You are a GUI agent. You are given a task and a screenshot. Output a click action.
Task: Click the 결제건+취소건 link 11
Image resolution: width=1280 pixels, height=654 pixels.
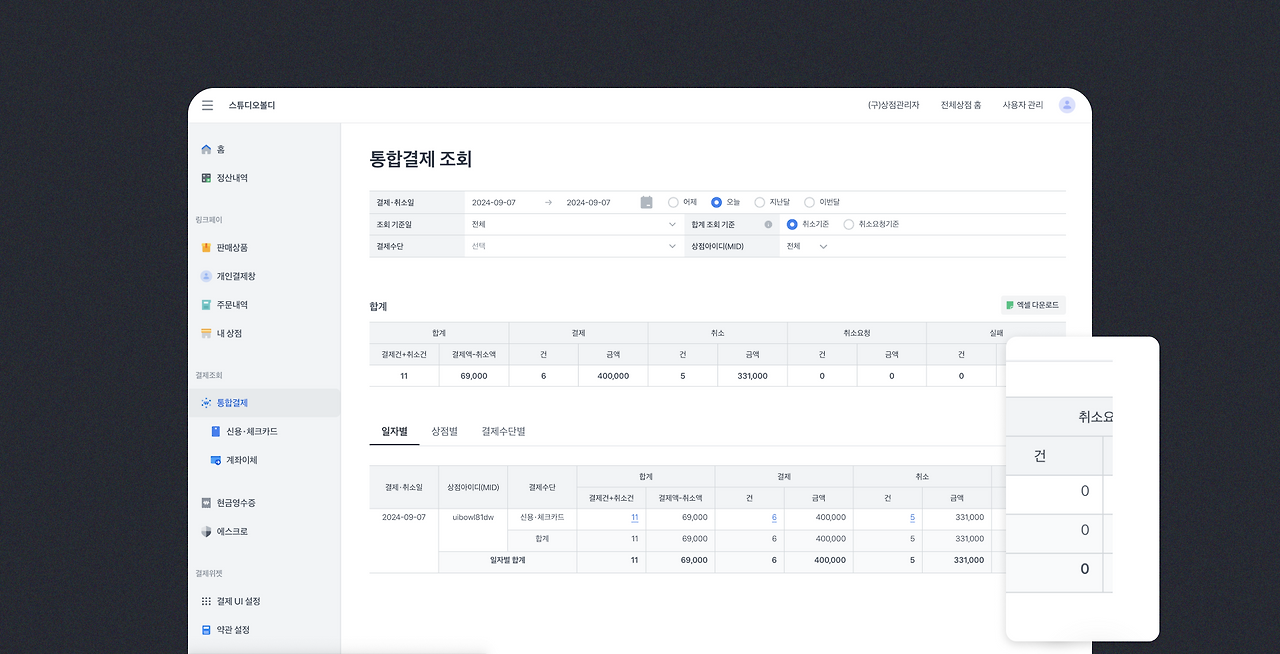coord(634,517)
